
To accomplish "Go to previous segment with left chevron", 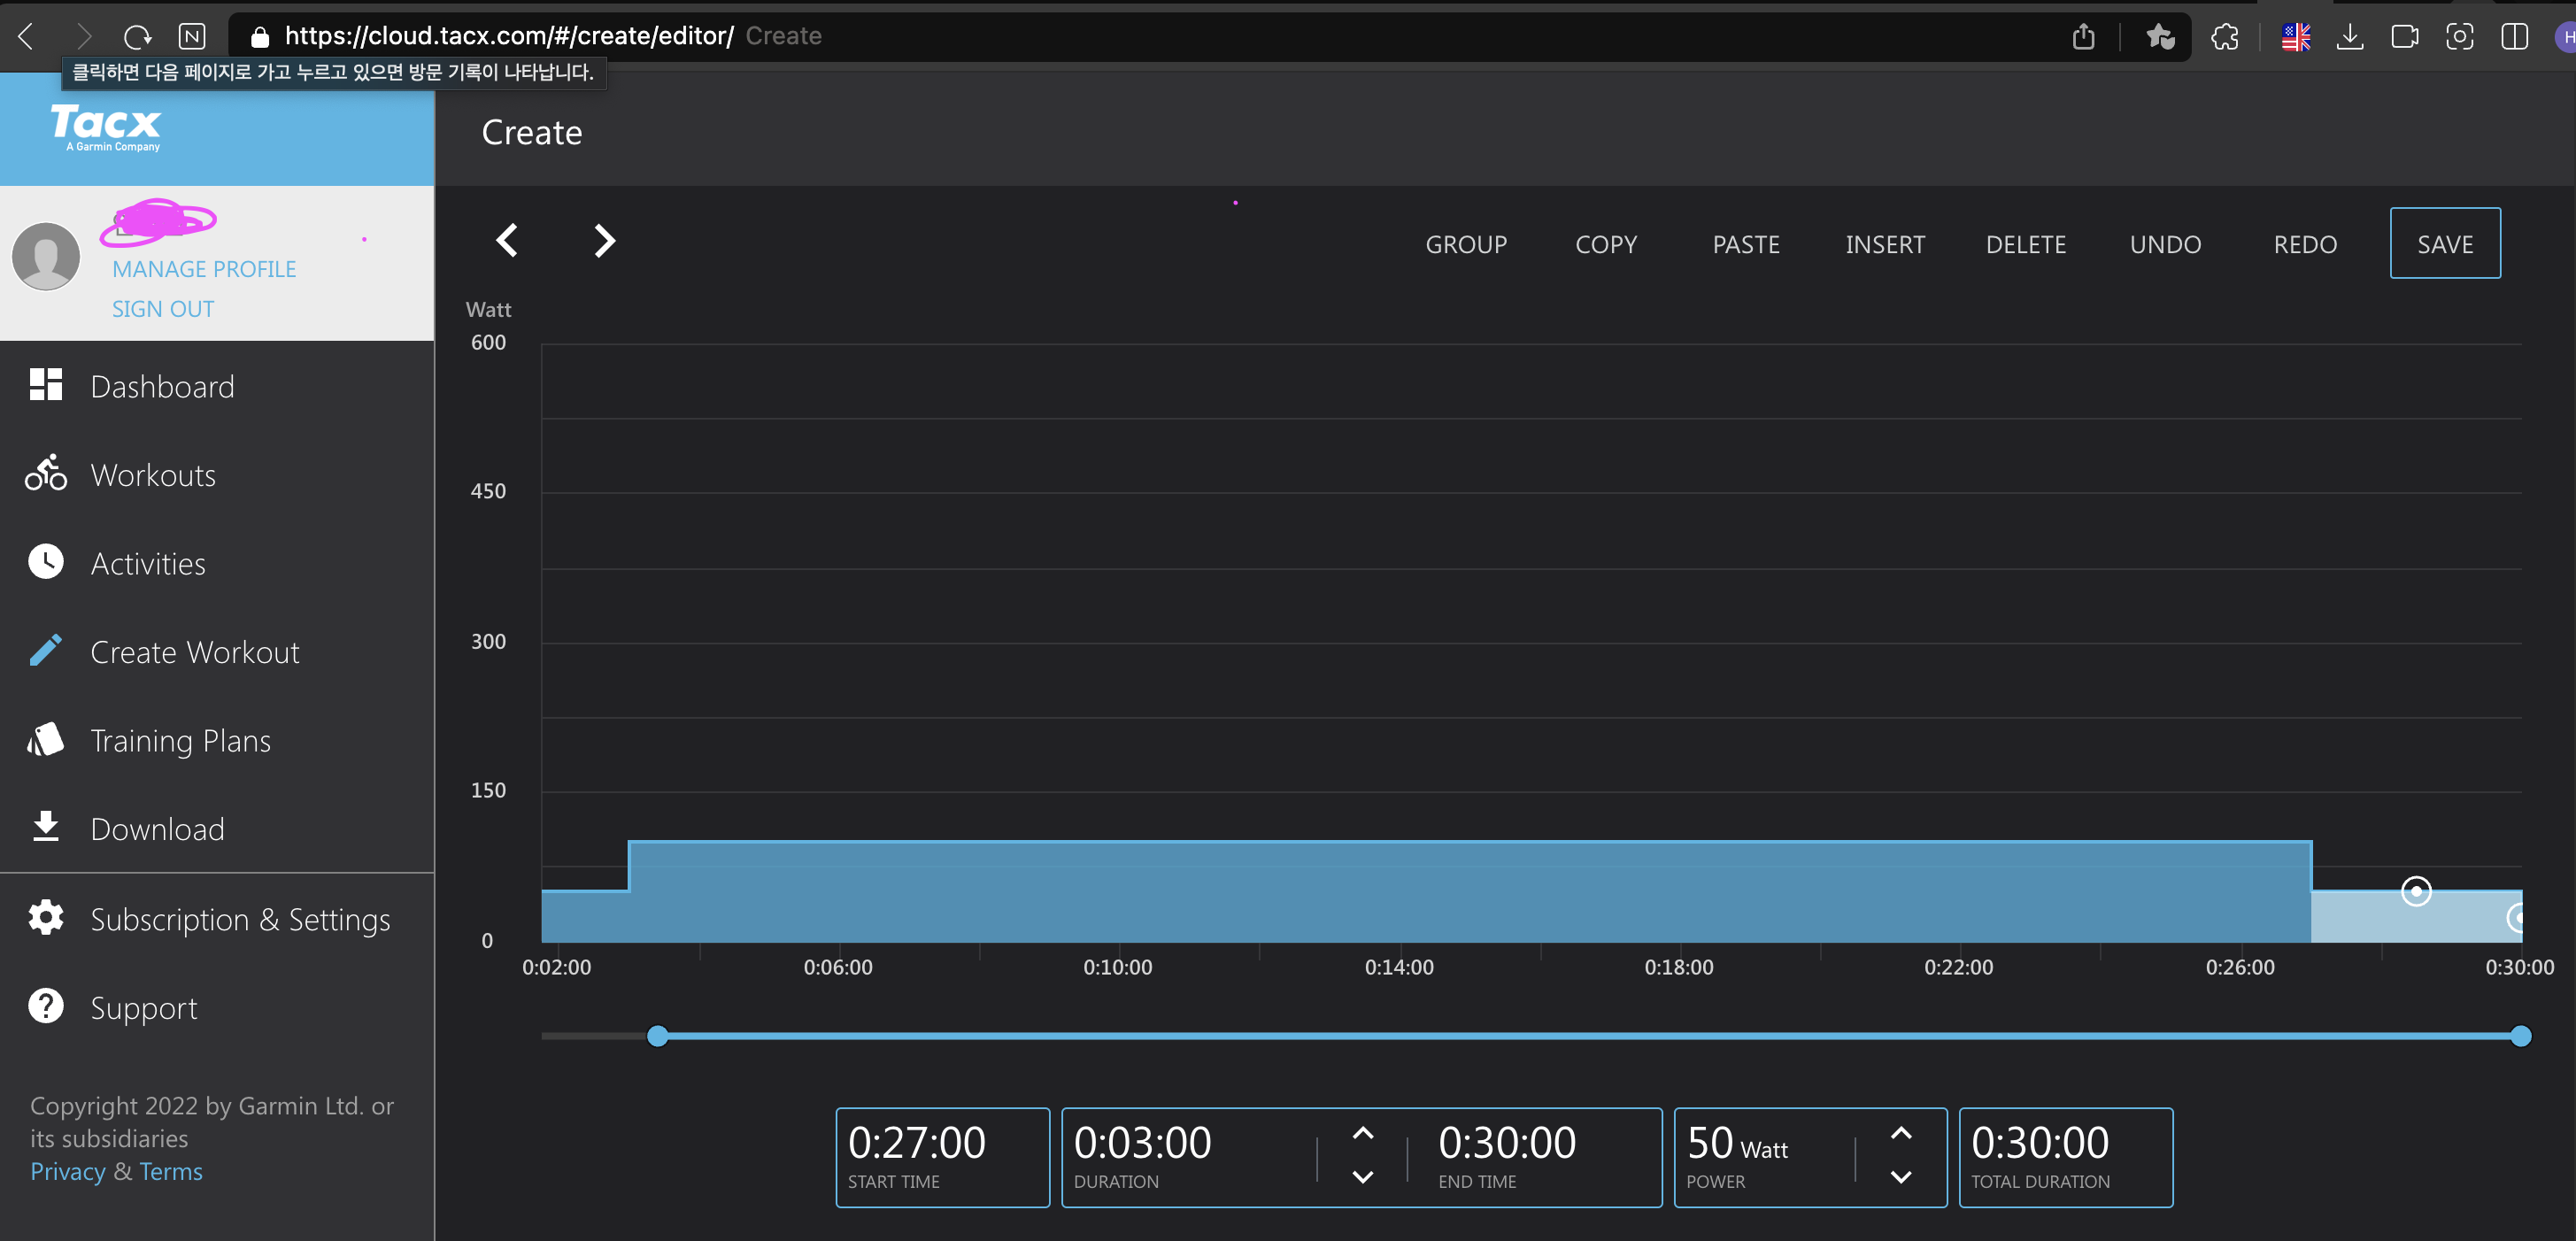I will (x=507, y=240).
